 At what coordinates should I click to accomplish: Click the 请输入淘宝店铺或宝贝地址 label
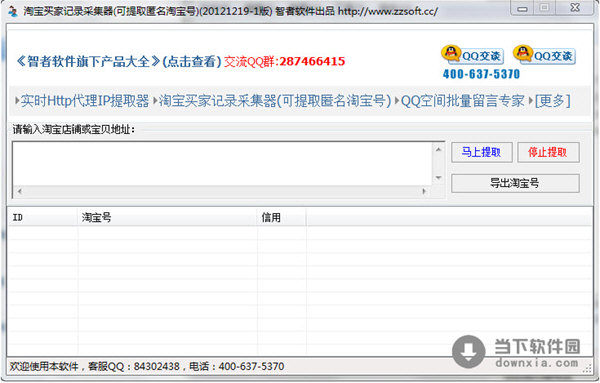click(74, 129)
